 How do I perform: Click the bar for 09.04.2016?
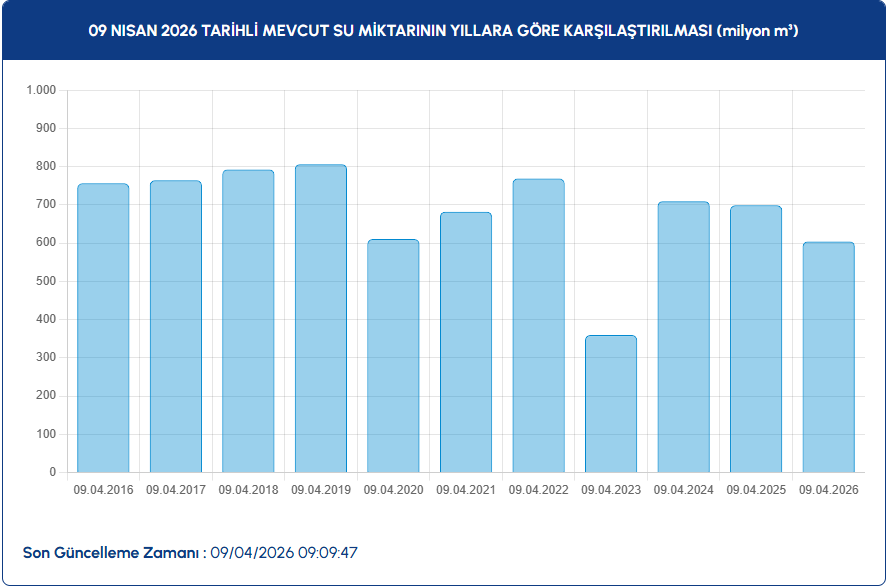103,328
